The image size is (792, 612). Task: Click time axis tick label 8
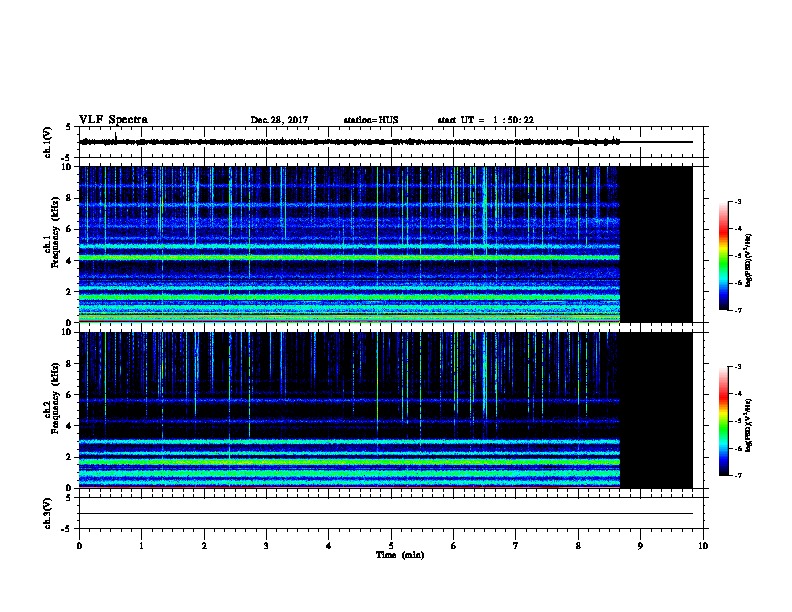(x=578, y=546)
